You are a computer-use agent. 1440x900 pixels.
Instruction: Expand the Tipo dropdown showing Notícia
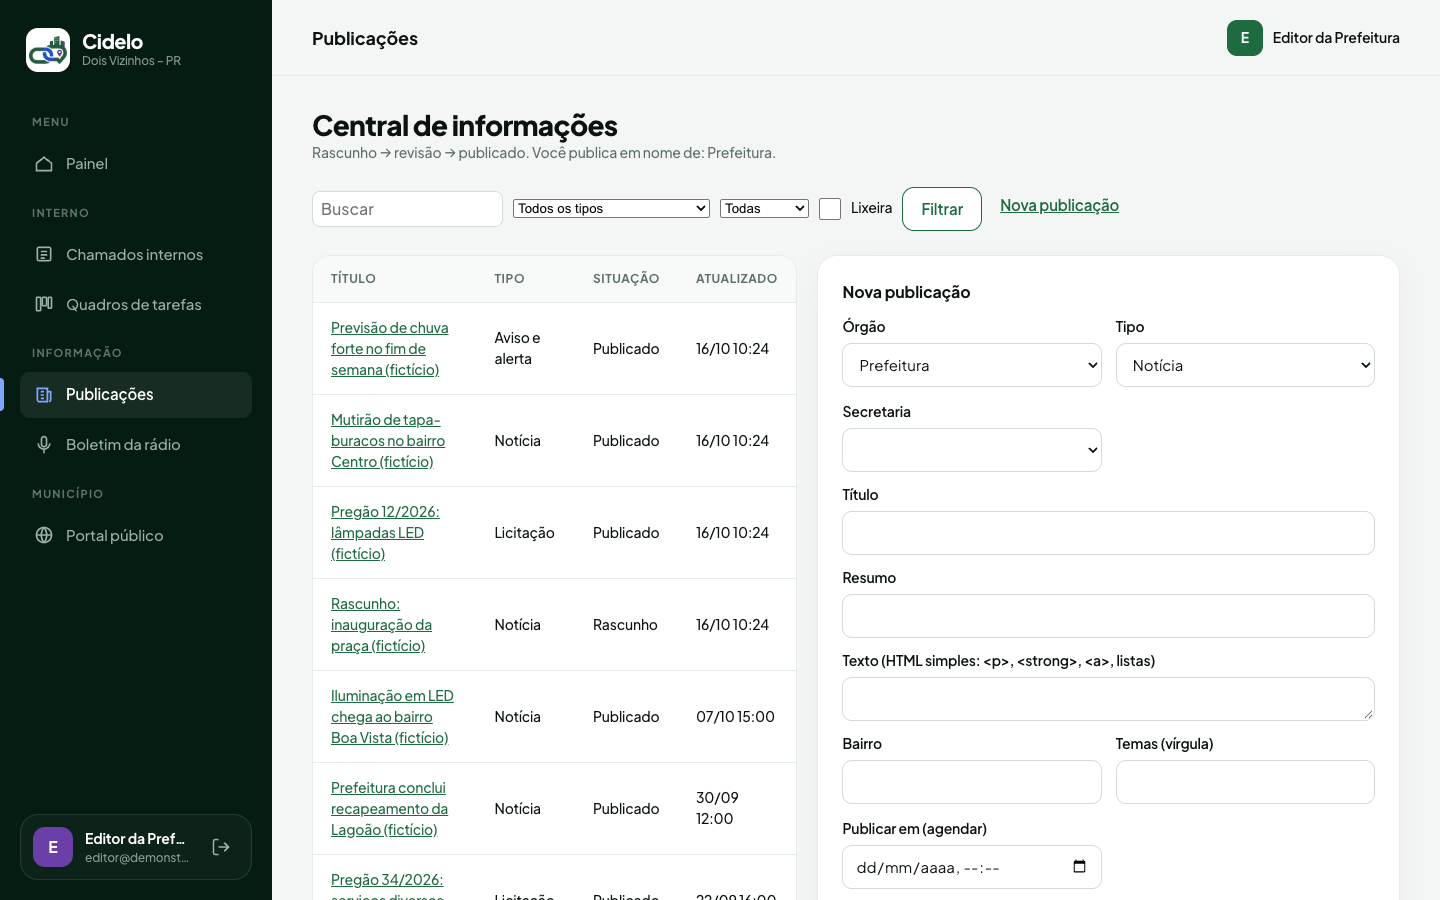[x=1245, y=365]
